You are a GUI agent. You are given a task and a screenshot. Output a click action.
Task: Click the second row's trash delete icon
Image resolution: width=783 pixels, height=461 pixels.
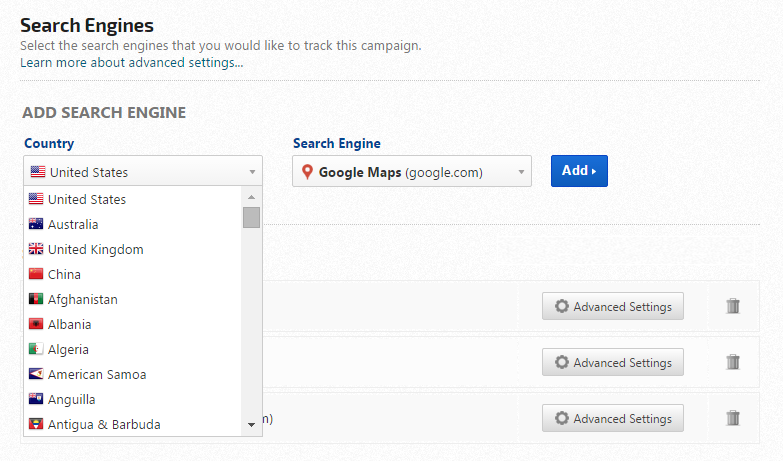(733, 362)
